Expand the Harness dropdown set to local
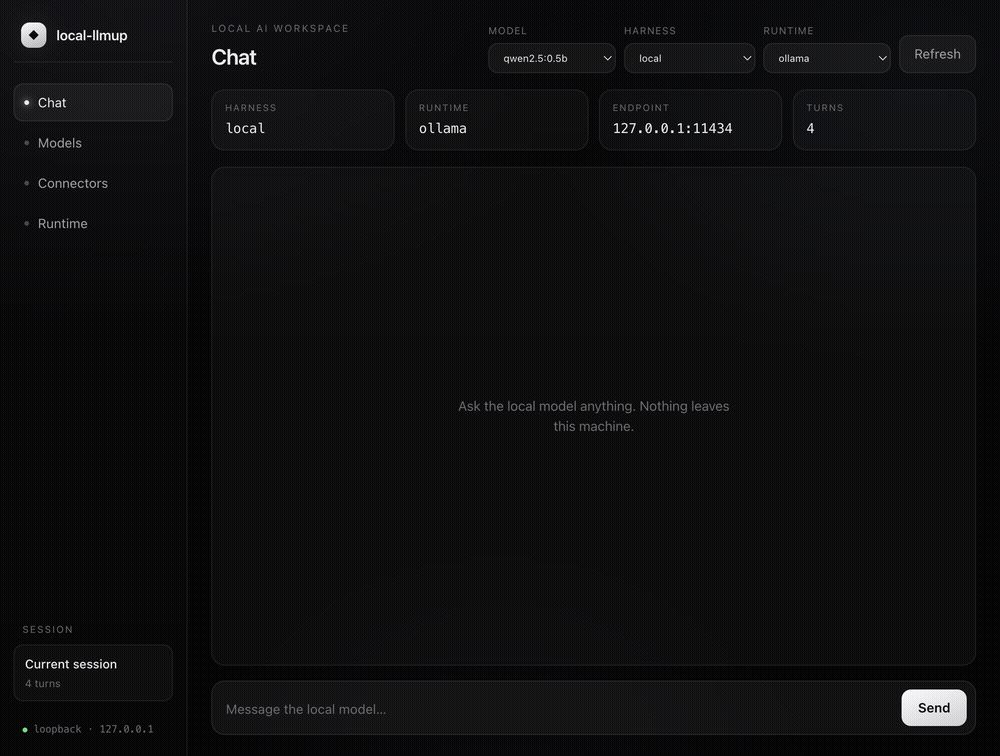 689,58
